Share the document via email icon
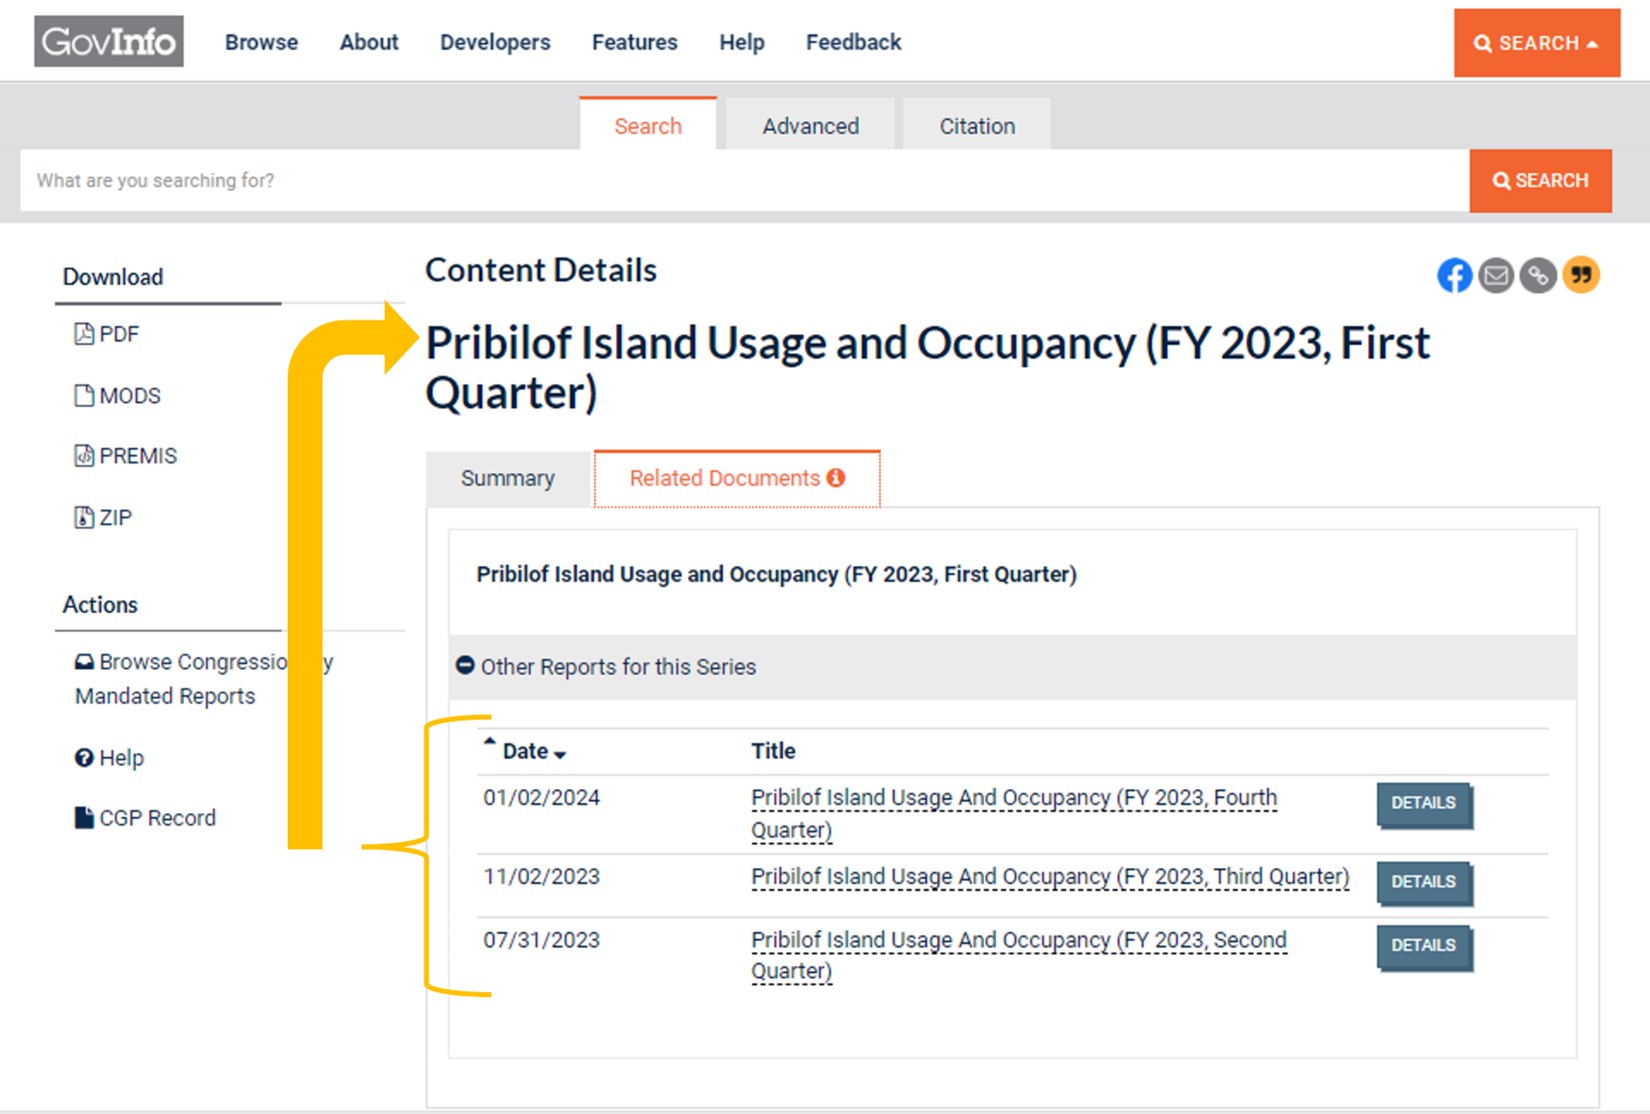This screenshot has width=1650, height=1114. [1497, 275]
